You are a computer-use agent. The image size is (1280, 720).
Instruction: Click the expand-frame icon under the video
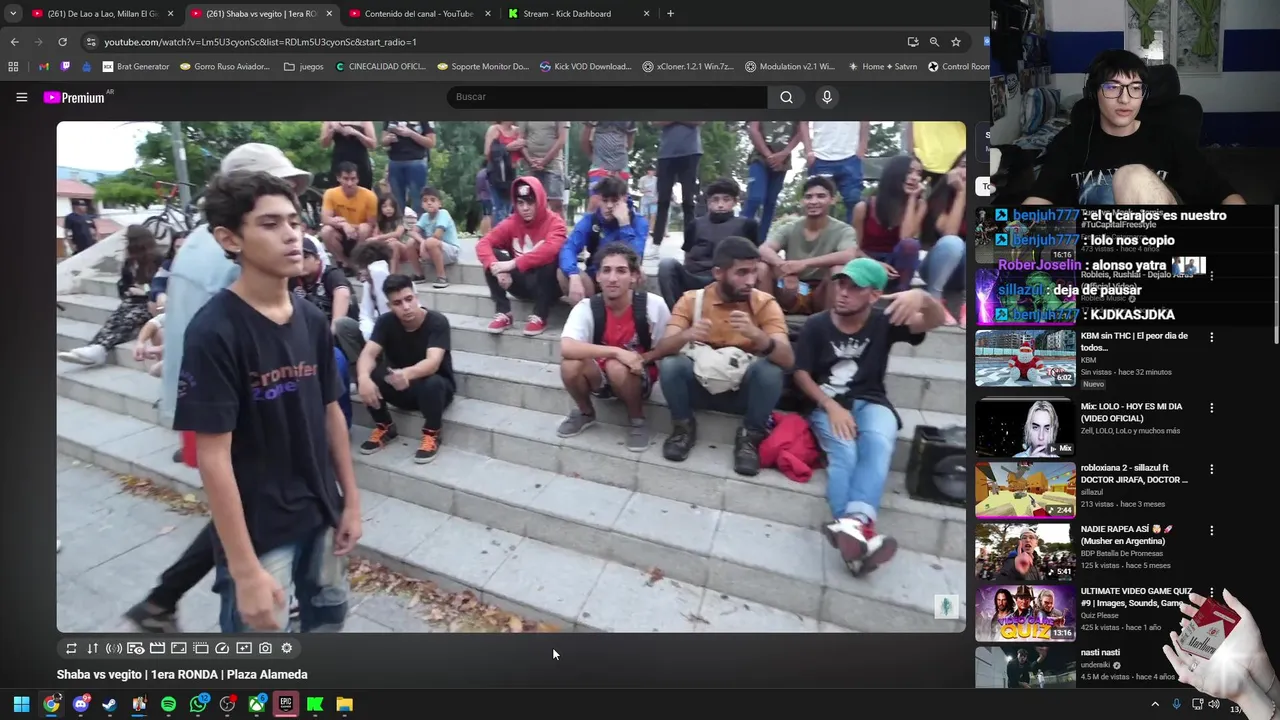click(x=179, y=648)
